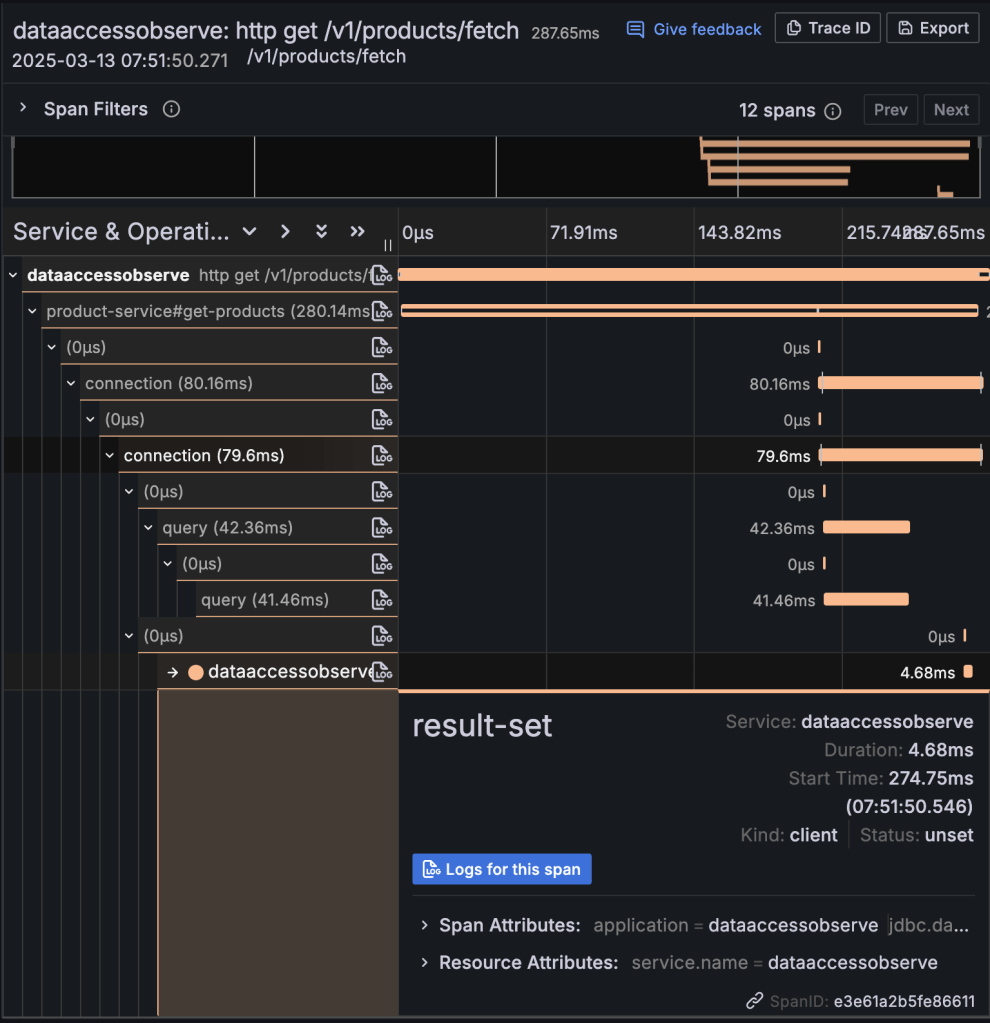
Task: Click the Give feedback link
Action: pos(694,29)
